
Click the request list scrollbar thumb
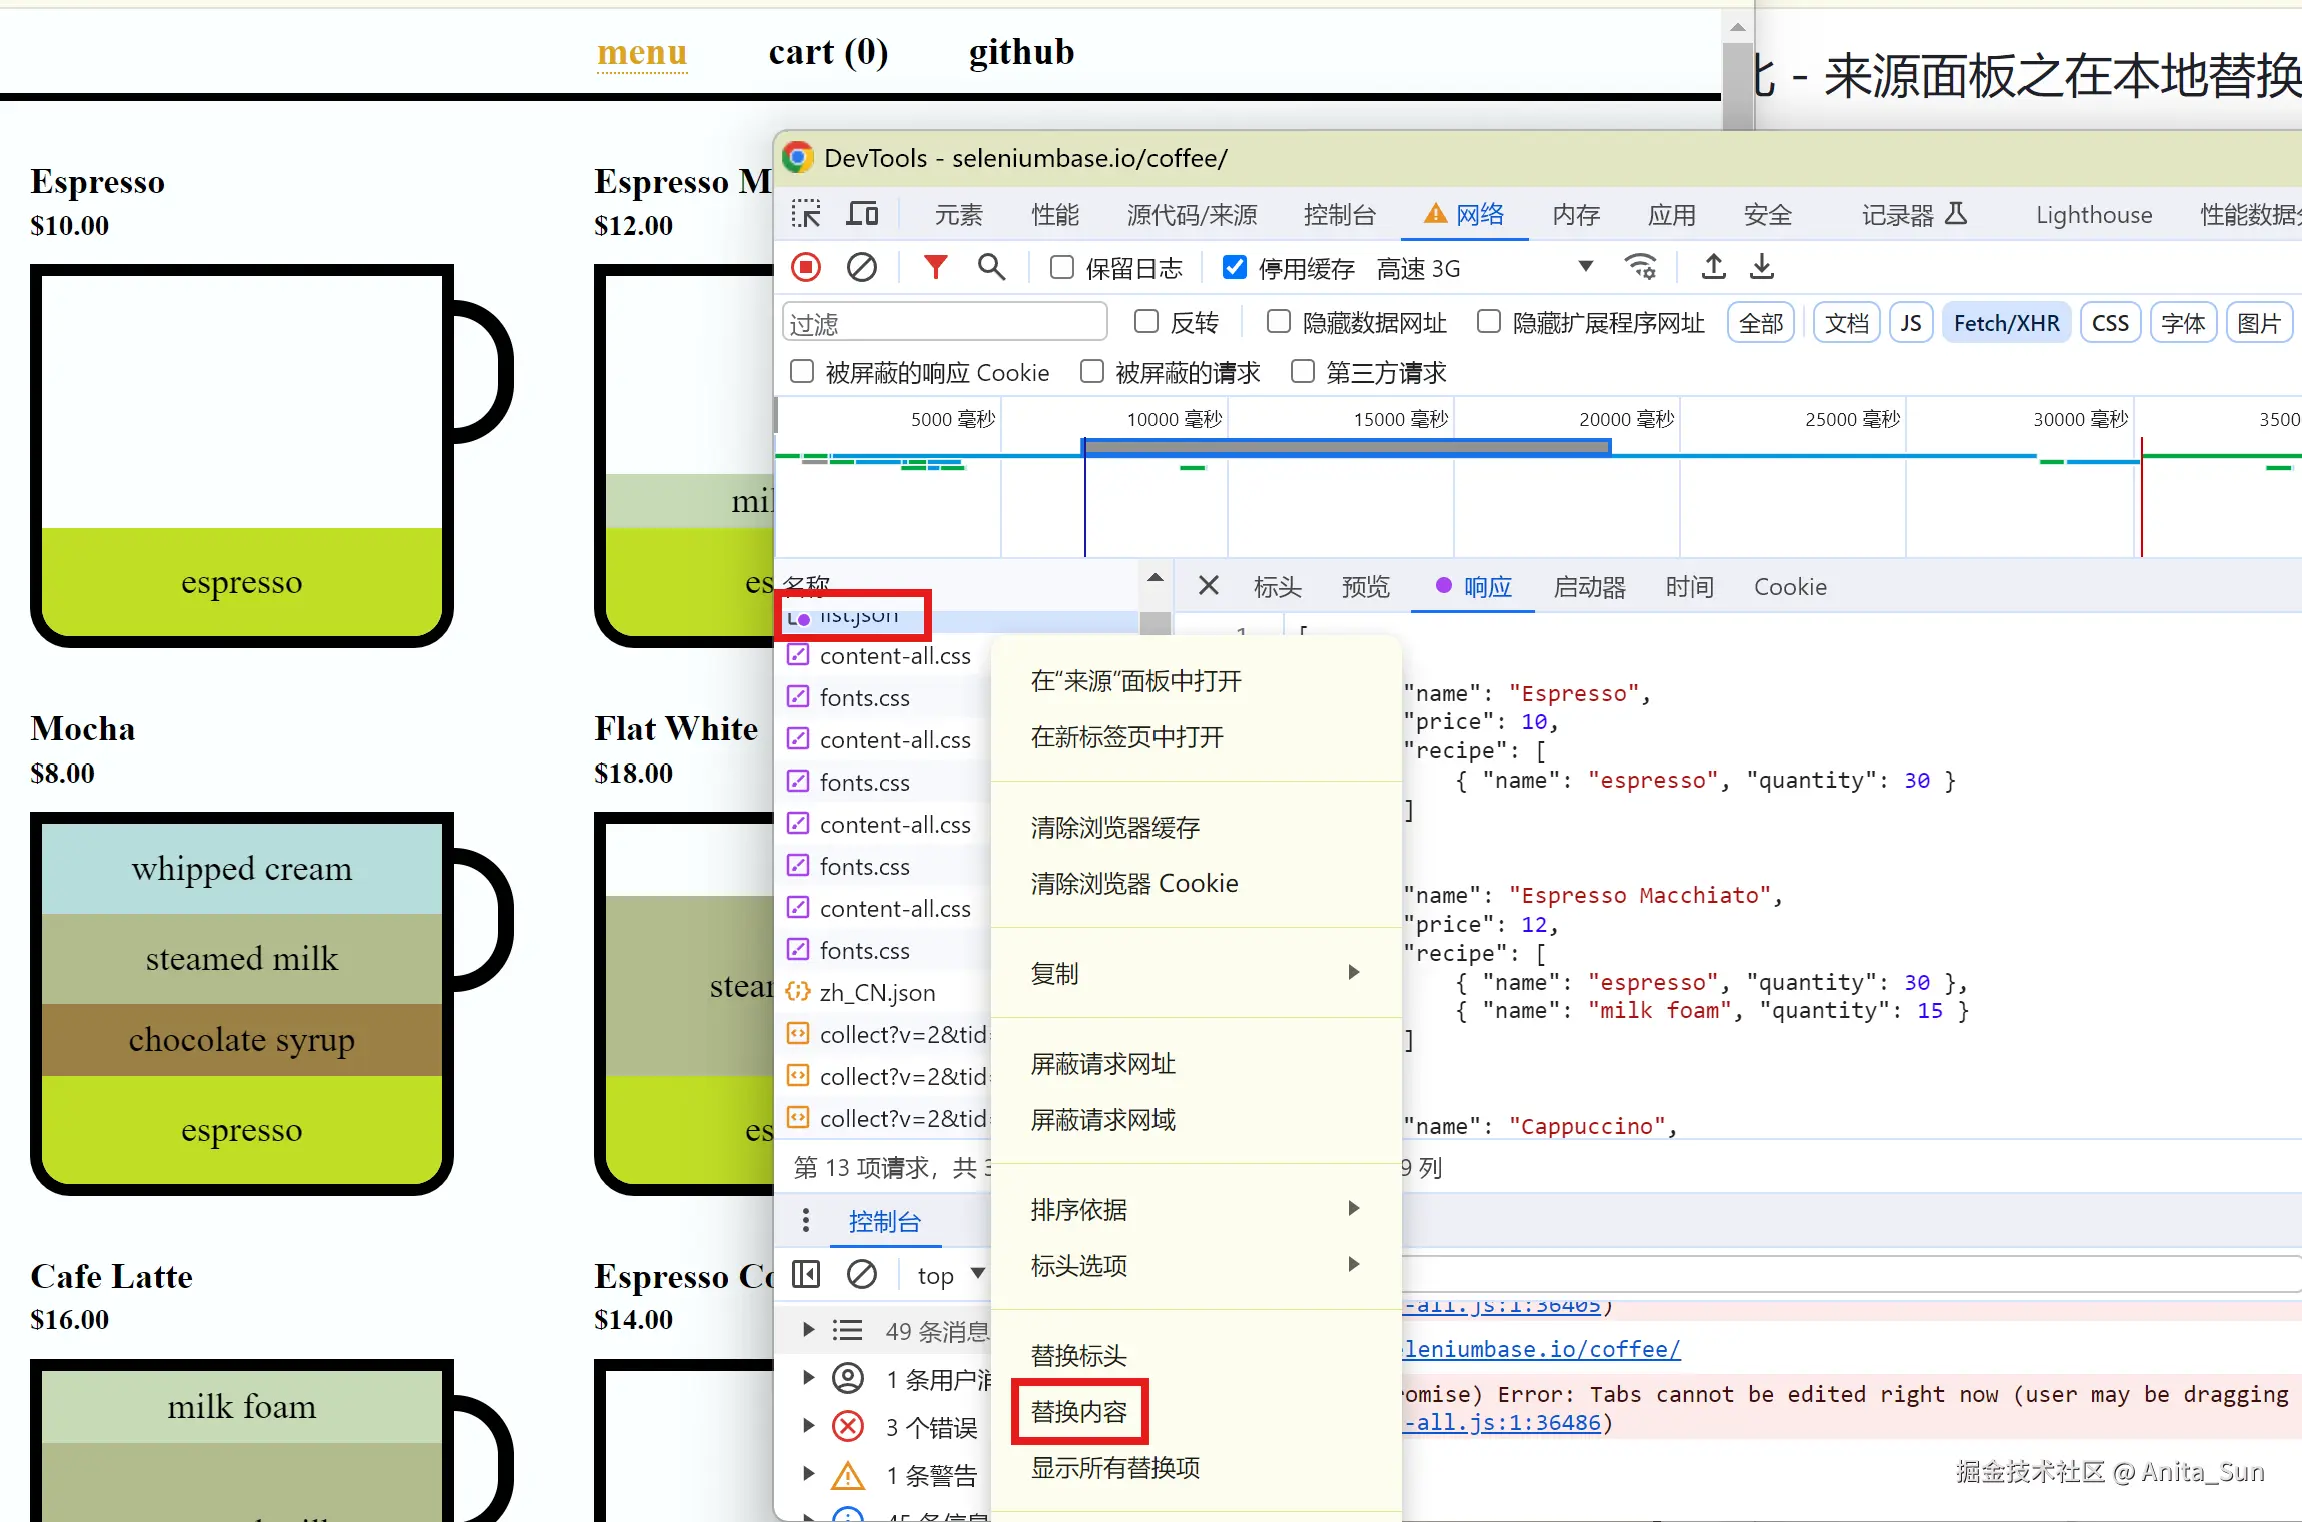pyautogui.click(x=1155, y=622)
